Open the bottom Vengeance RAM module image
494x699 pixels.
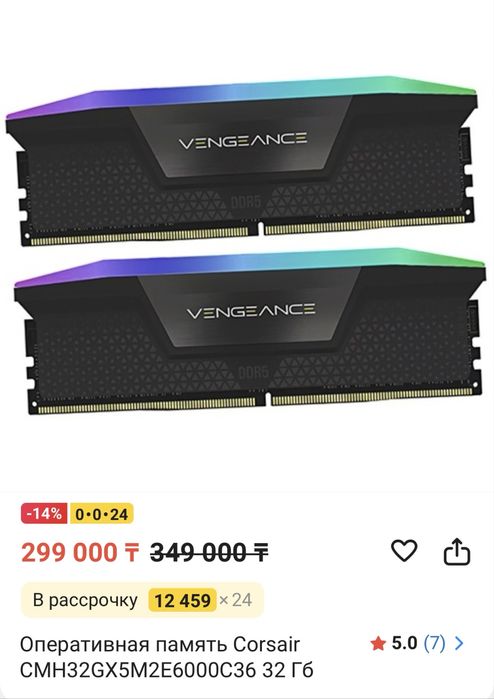coord(250,332)
